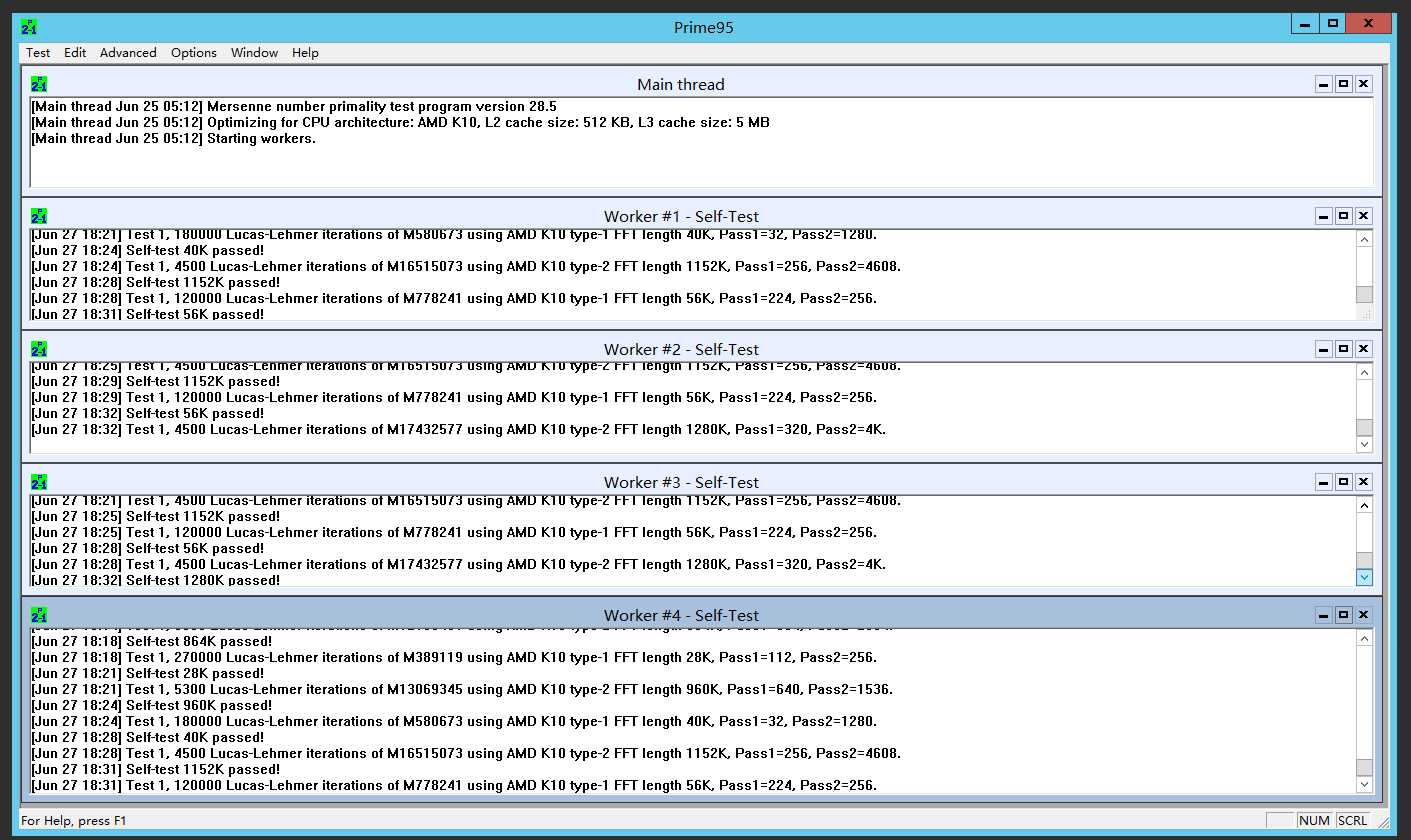1411x840 pixels.
Task: Click the Worker #1 window icon
Action: [x=39, y=217]
